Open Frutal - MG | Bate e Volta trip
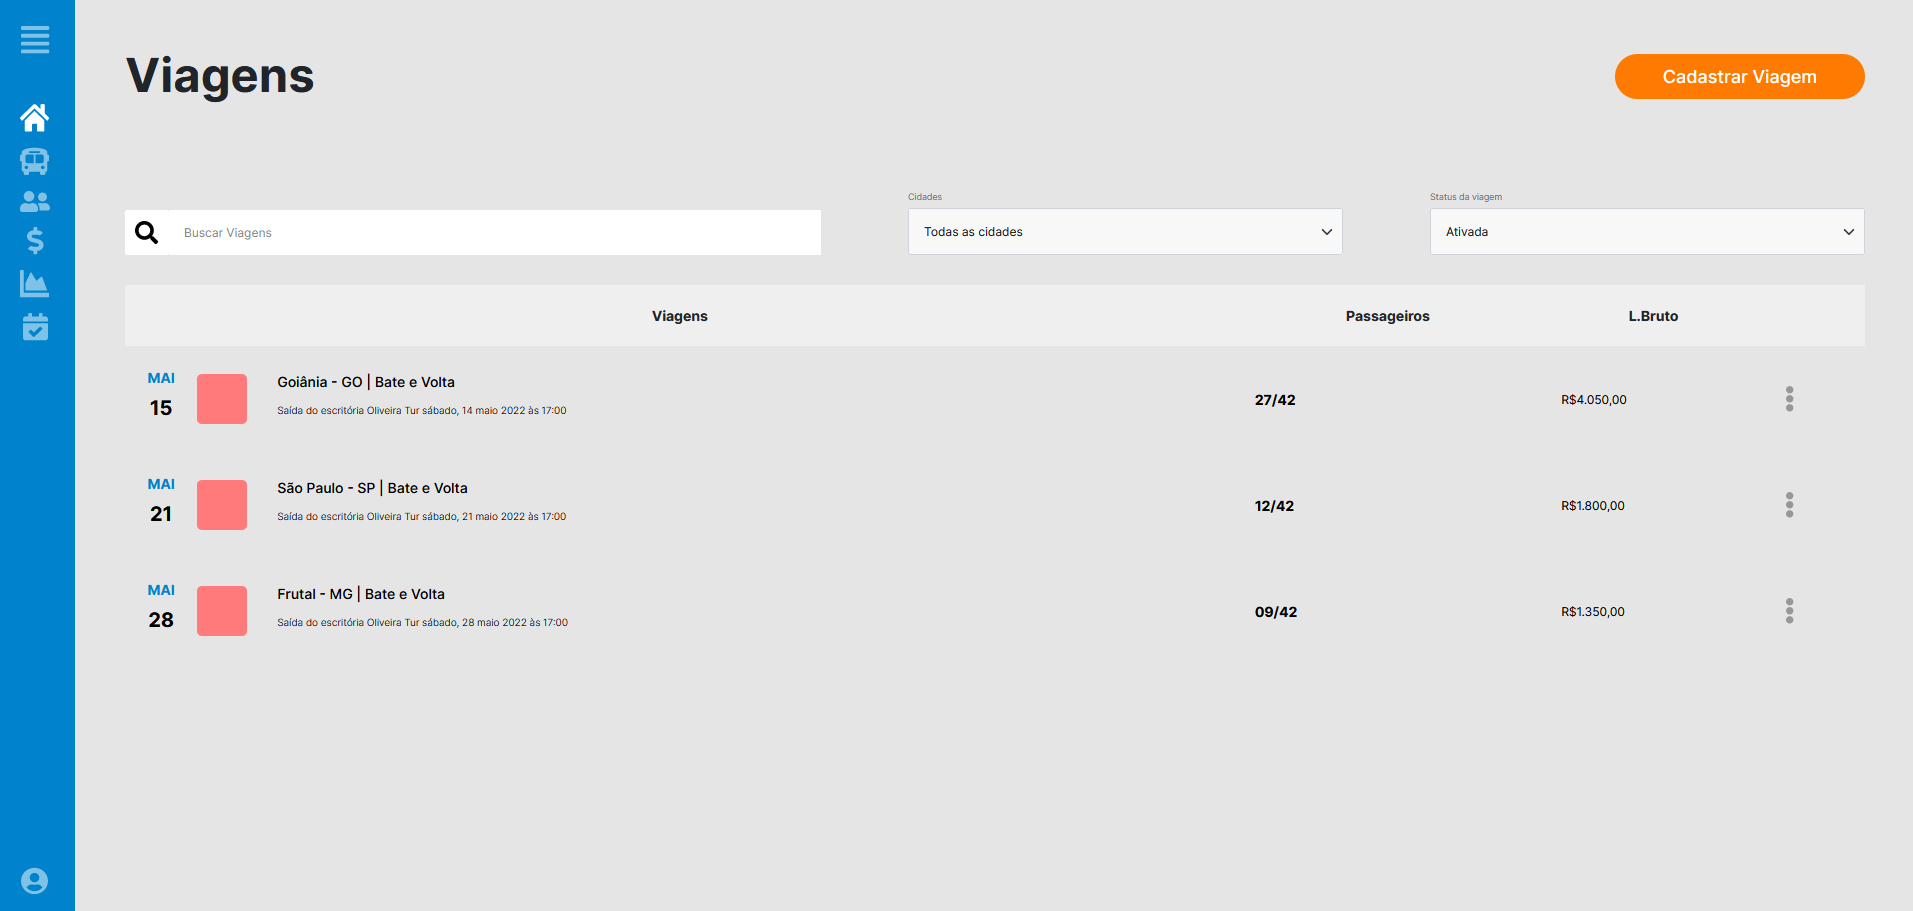 coord(361,594)
